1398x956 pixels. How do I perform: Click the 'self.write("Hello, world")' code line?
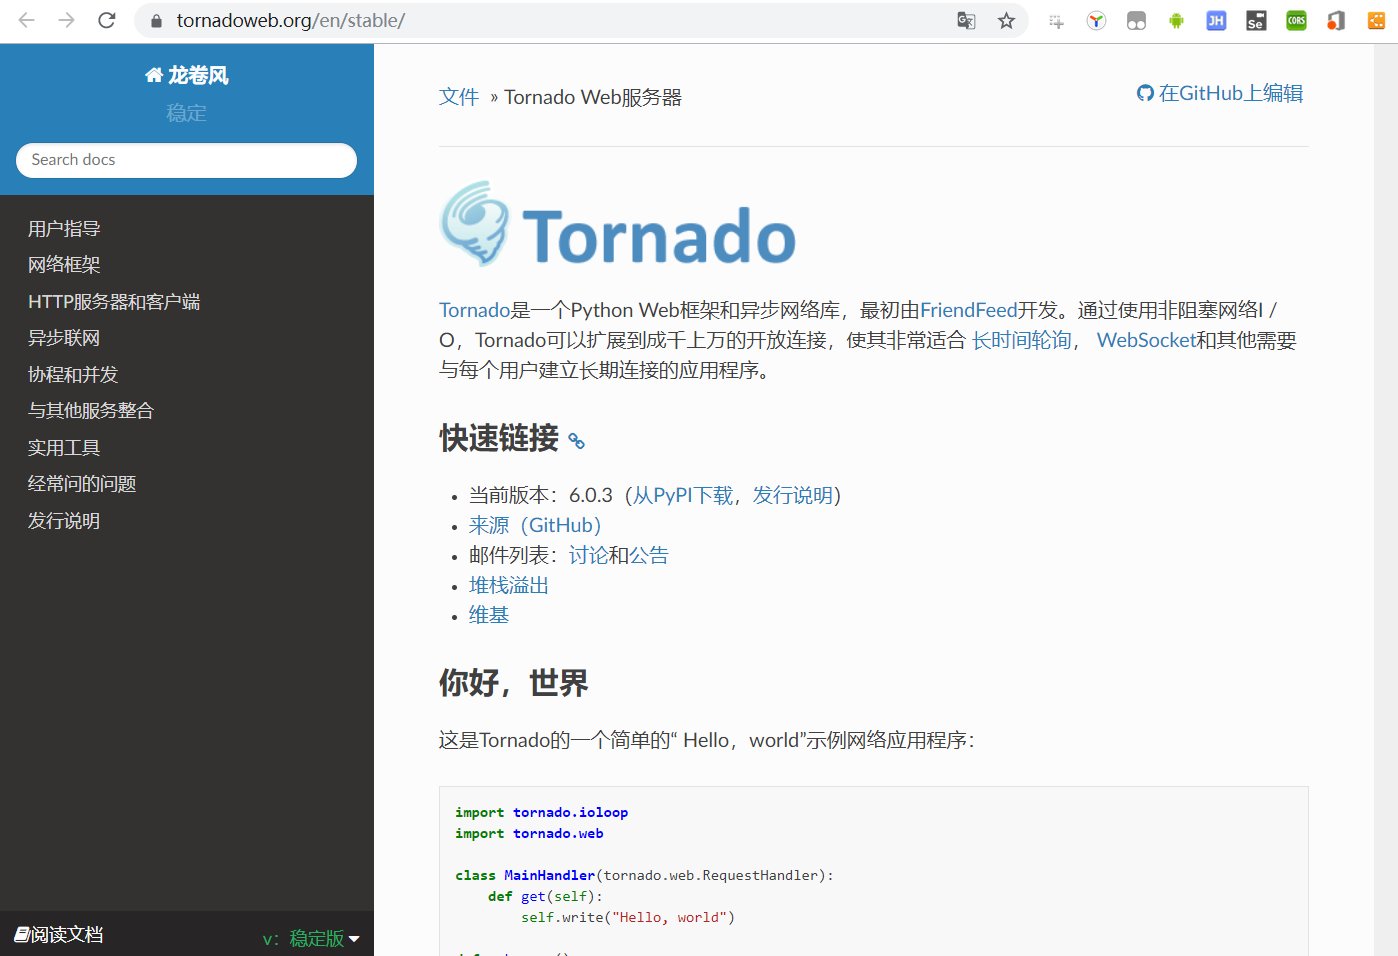(x=628, y=917)
